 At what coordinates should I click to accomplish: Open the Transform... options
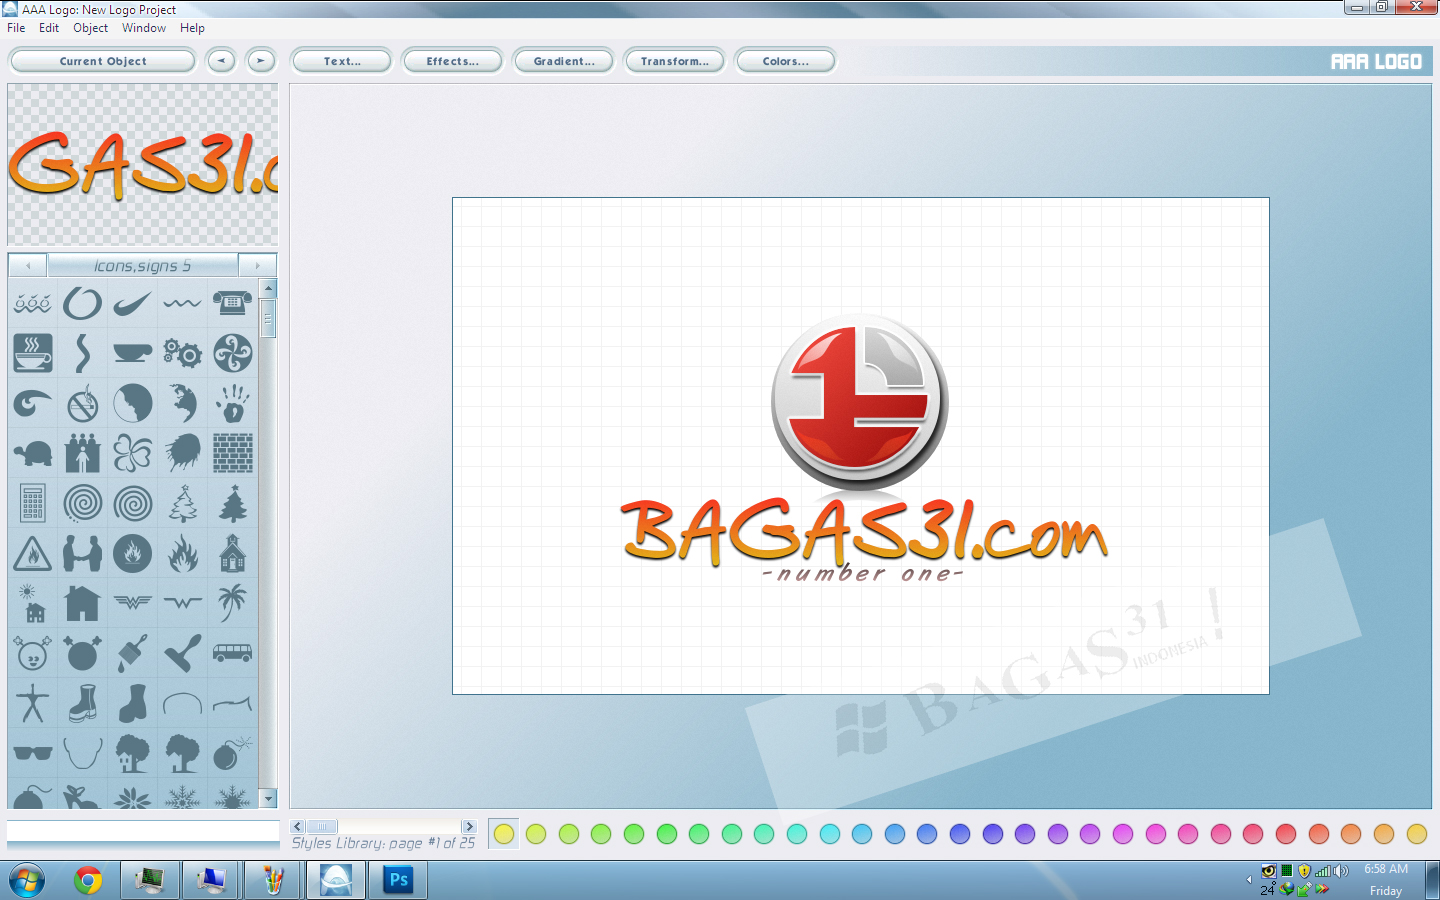click(x=674, y=61)
